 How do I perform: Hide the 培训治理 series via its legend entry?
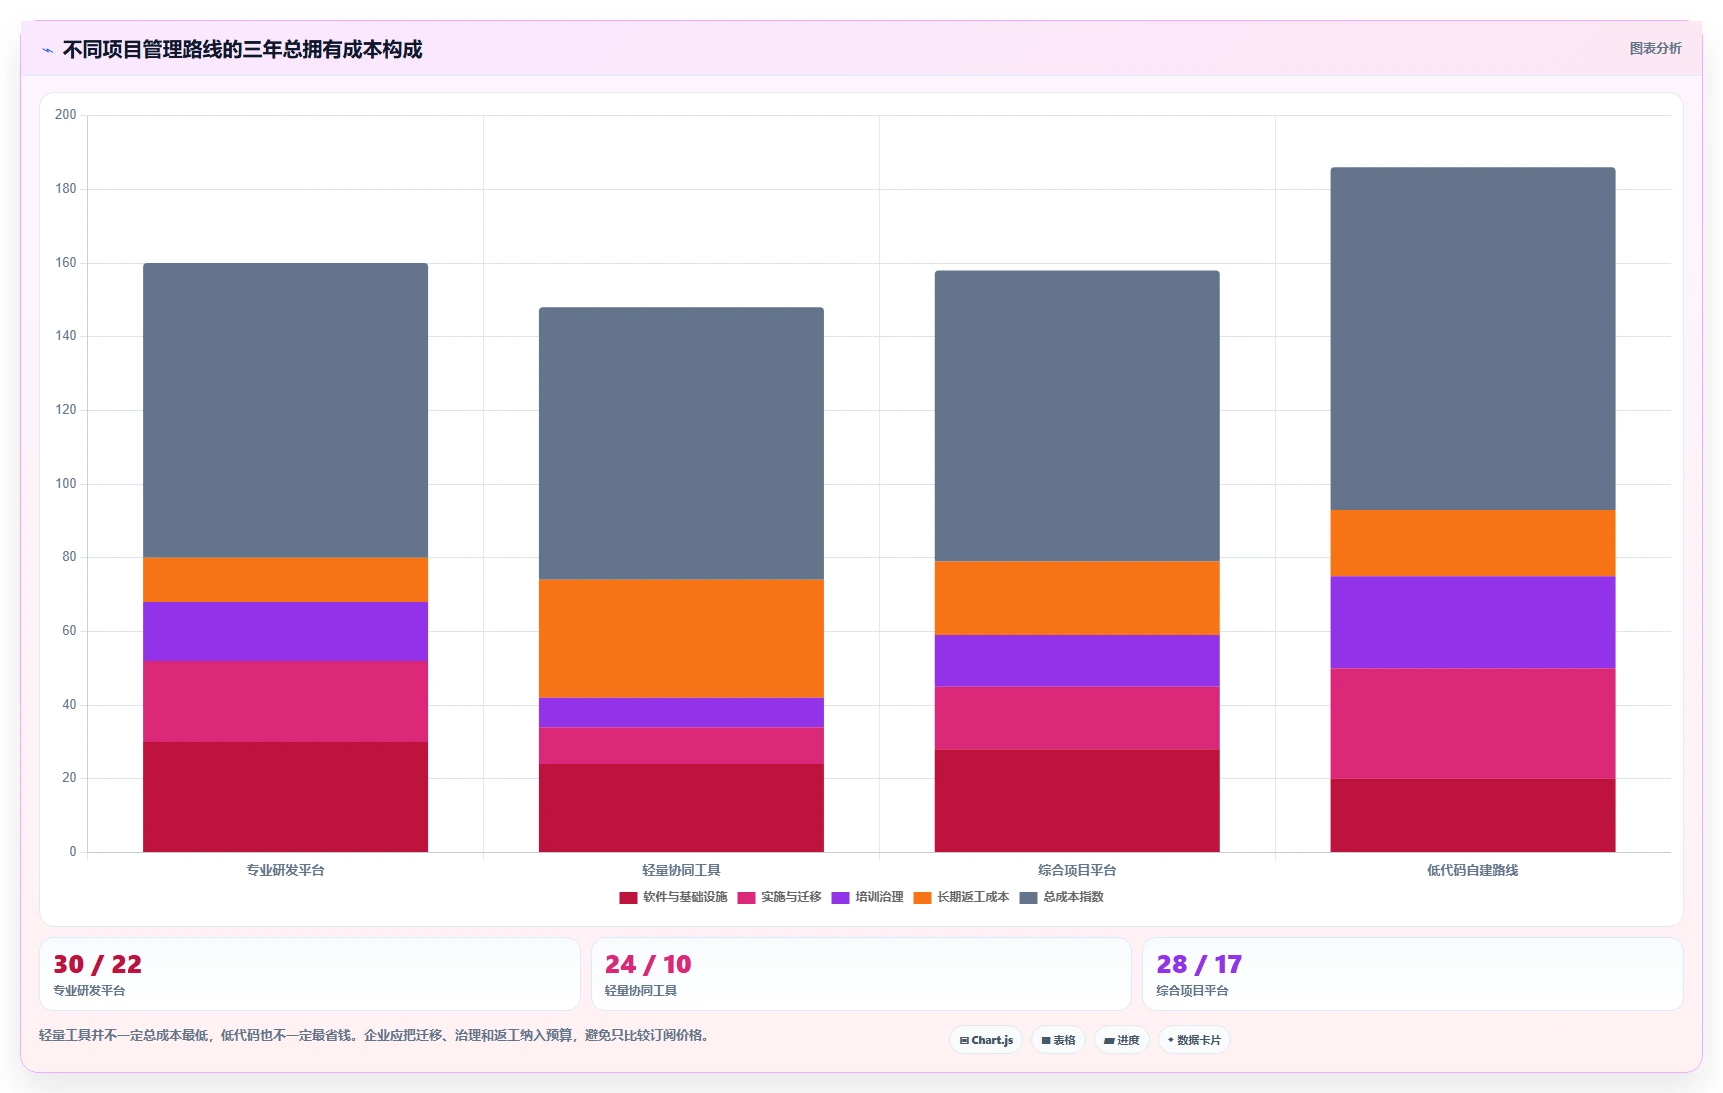[x=867, y=897]
